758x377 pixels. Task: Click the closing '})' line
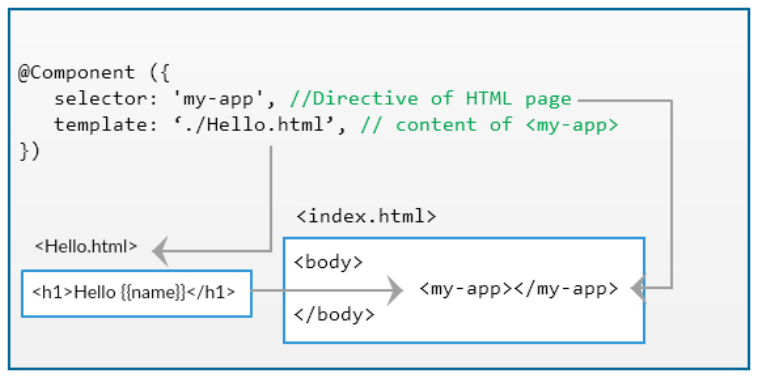[x=29, y=151]
